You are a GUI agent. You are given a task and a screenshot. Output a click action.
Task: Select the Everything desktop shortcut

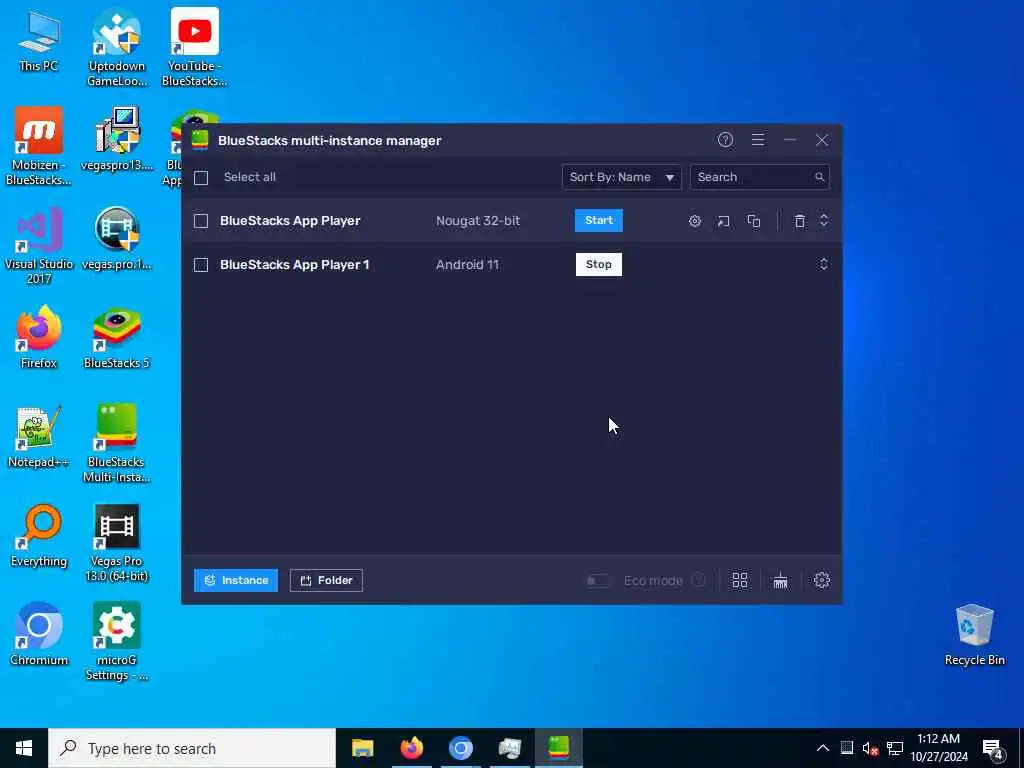(x=39, y=536)
